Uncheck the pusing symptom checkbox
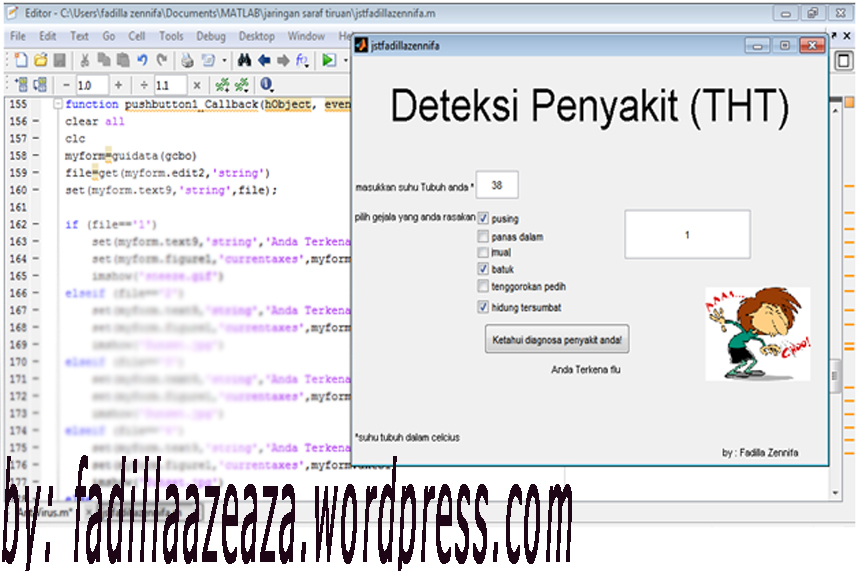 (483, 218)
